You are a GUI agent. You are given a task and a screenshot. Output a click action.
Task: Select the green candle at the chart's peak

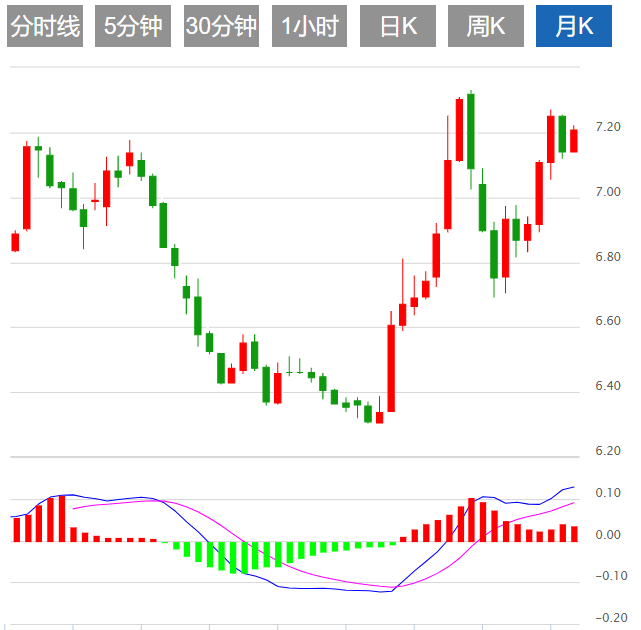[x=471, y=130]
